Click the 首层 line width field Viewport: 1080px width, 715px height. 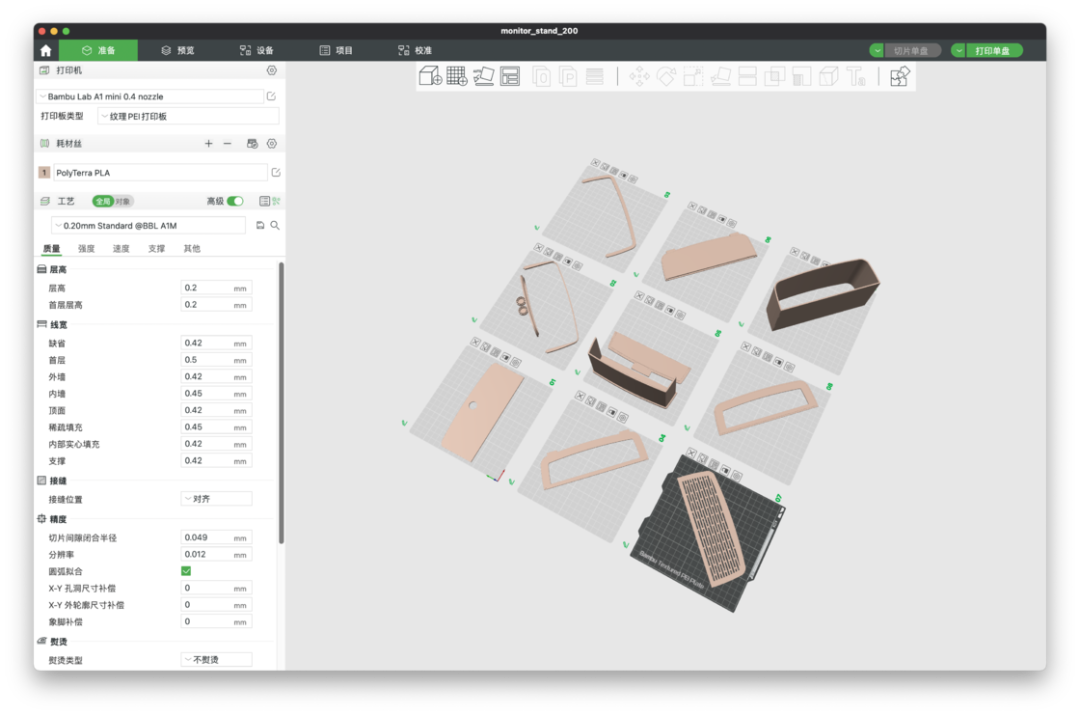(216, 360)
